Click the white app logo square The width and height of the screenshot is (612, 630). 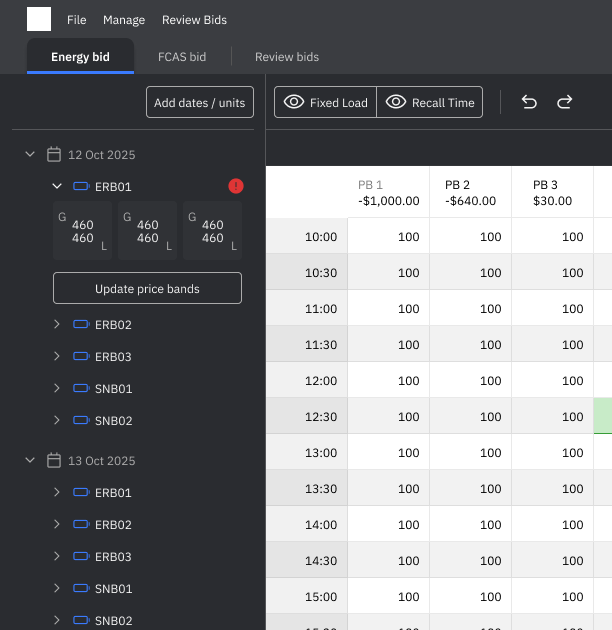point(39,19)
